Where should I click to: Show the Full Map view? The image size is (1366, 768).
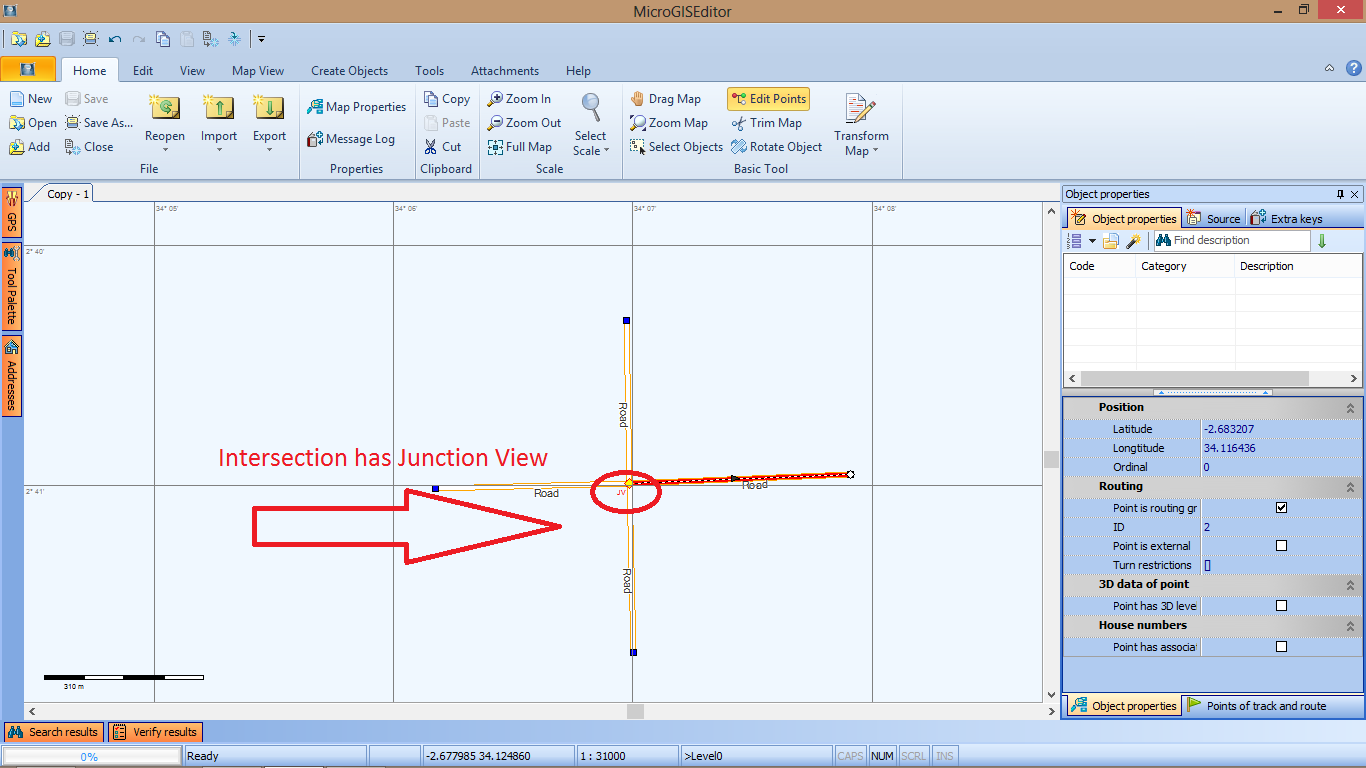pos(520,147)
